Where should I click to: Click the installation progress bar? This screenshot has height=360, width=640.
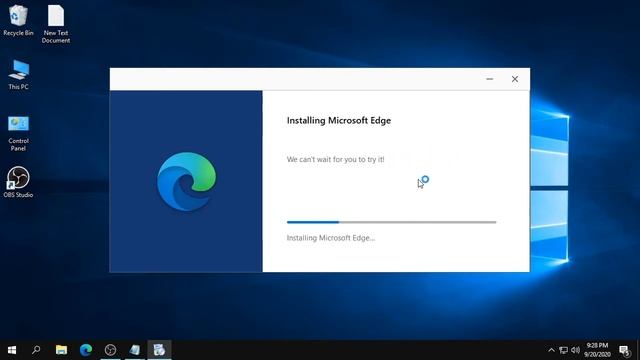coord(391,222)
